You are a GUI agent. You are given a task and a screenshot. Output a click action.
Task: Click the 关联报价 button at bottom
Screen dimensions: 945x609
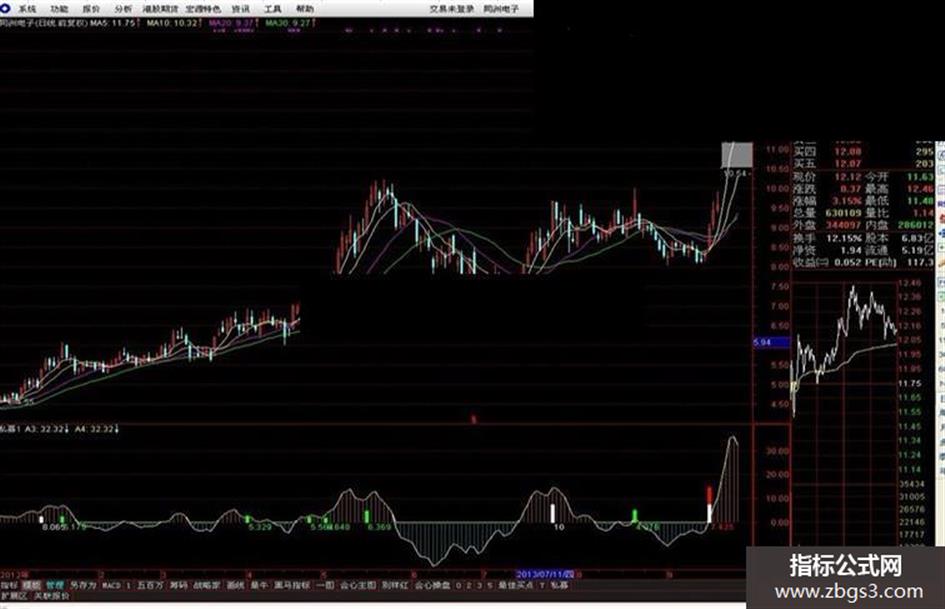[x=51, y=596]
